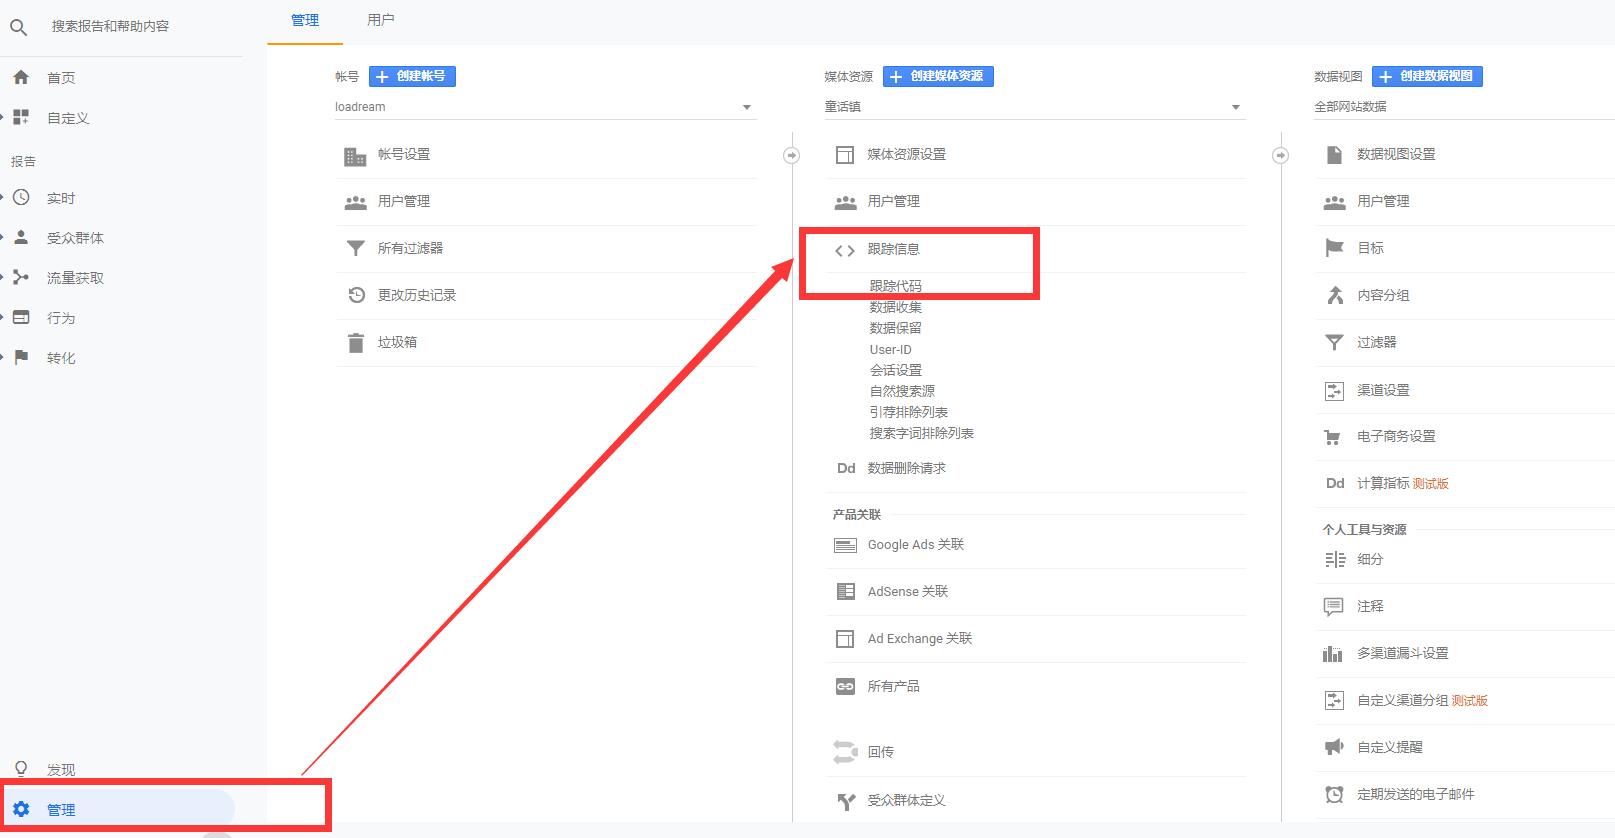Open 自定义渠道分组 测试版 link
The image size is (1615, 838).
pyautogui.click(x=1422, y=700)
